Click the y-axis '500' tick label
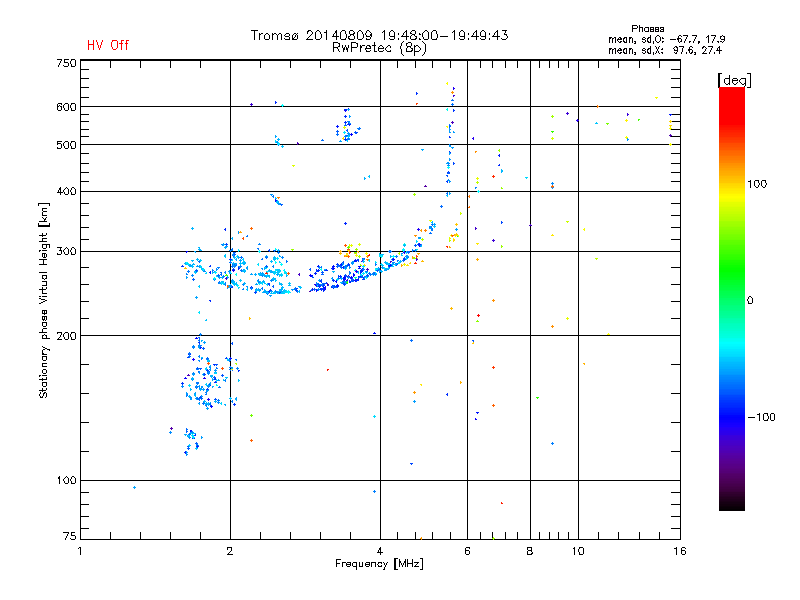Image resolution: width=800 pixels, height=600 pixels. 66,145
